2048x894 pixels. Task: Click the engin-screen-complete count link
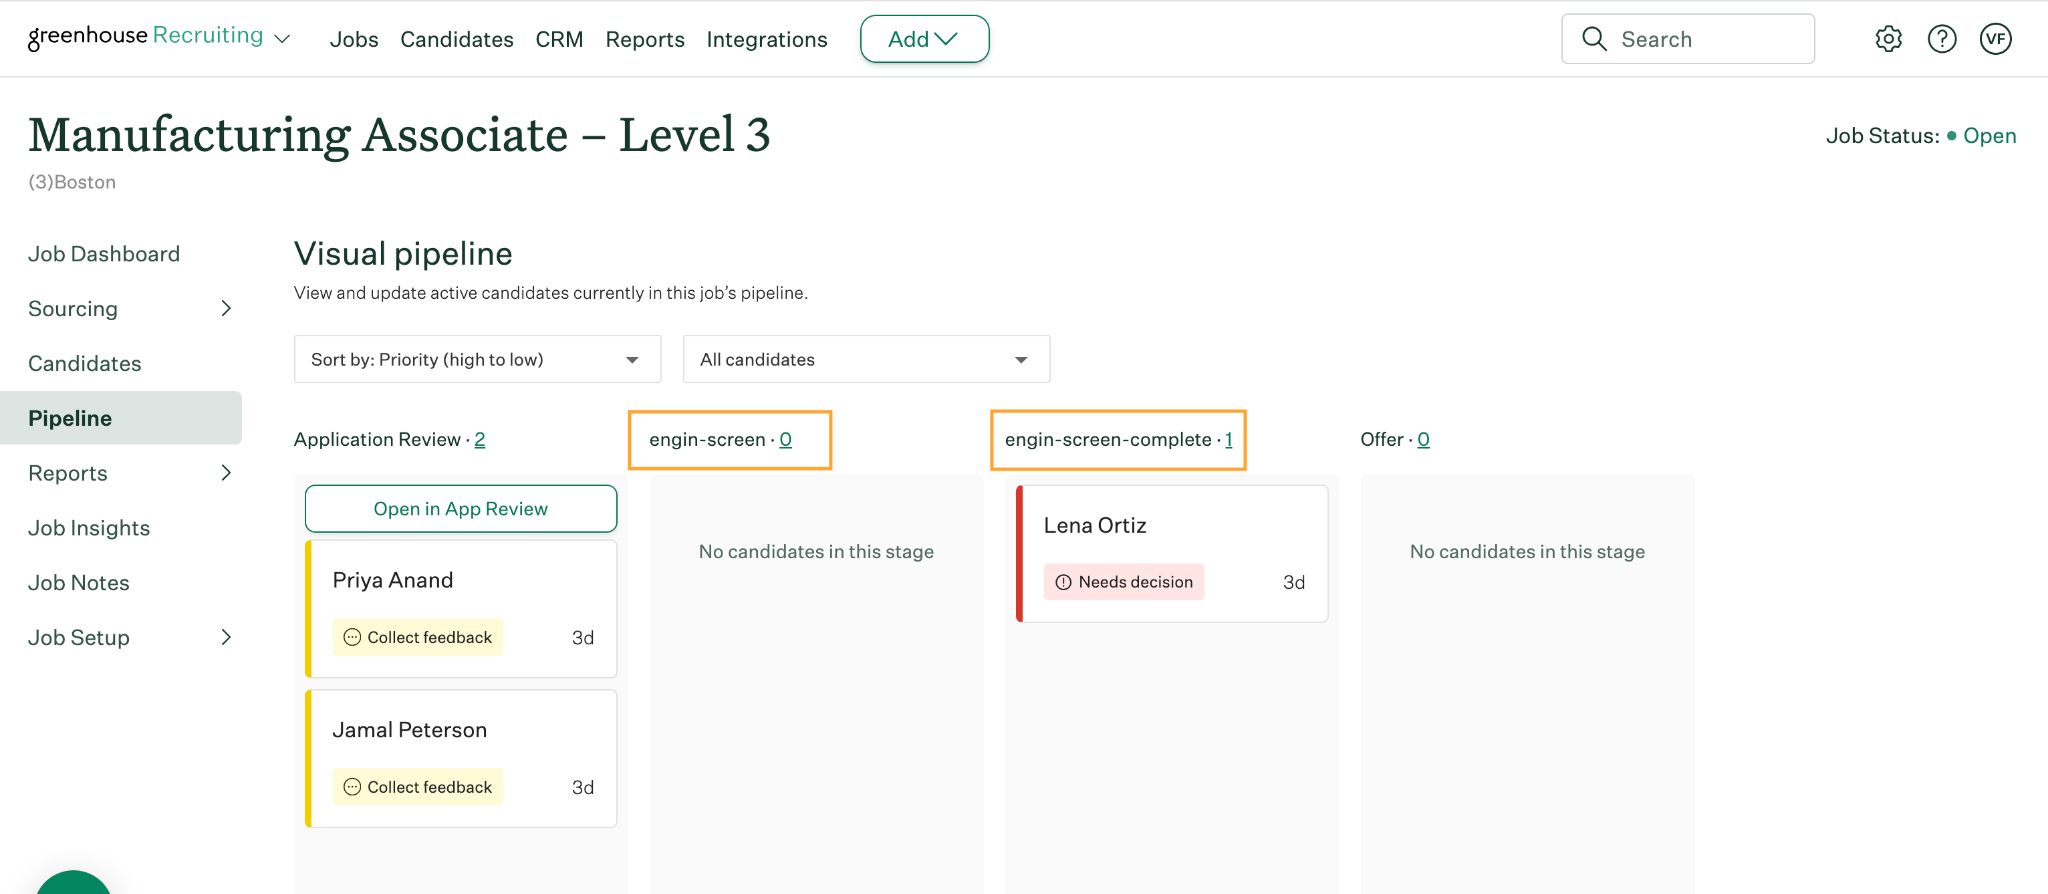(1229, 440)
